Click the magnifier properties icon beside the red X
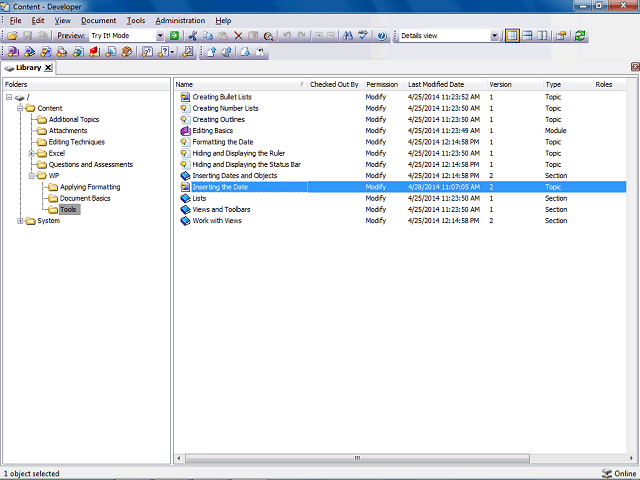Image resolution: width=640 pixels, height=480 pixels. tap(268, 36)
